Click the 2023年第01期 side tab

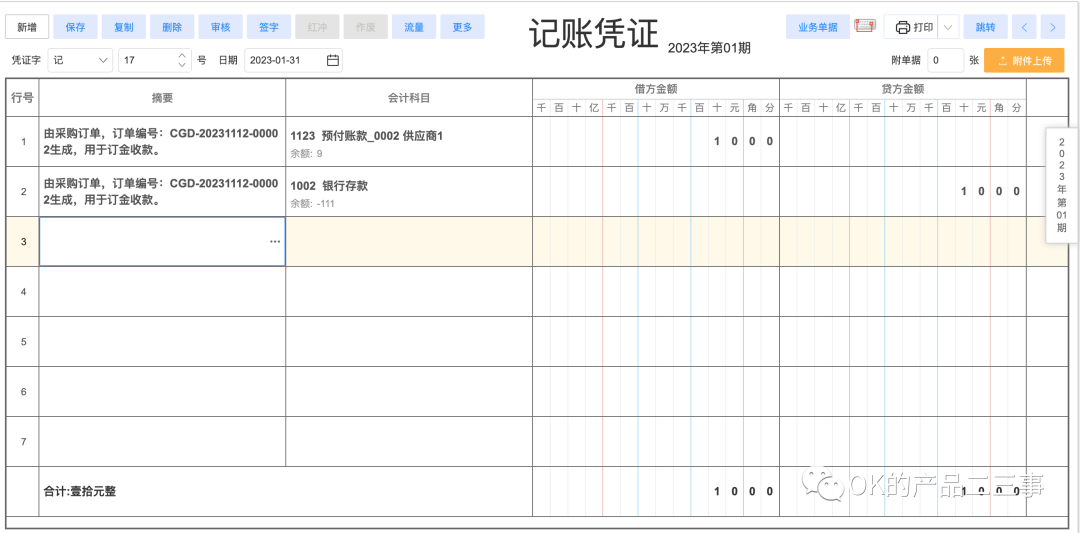[1061, 185]
